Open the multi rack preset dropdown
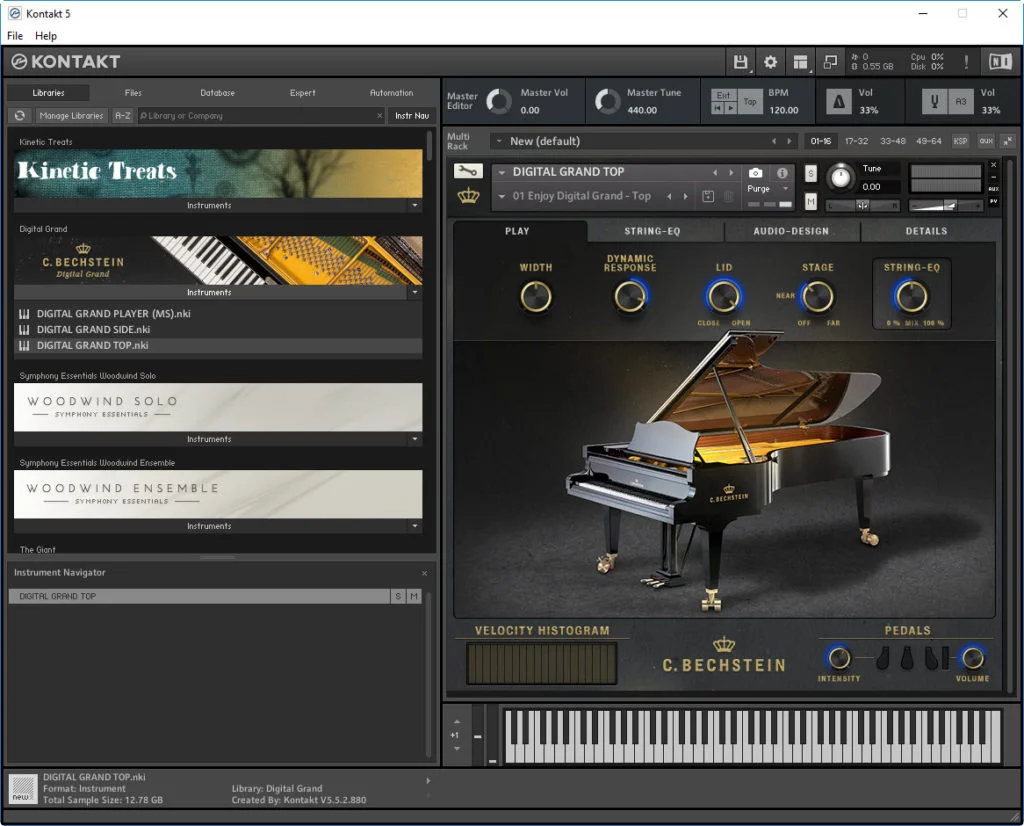Viewport: 1024px width, 826px height. (500, 141)
